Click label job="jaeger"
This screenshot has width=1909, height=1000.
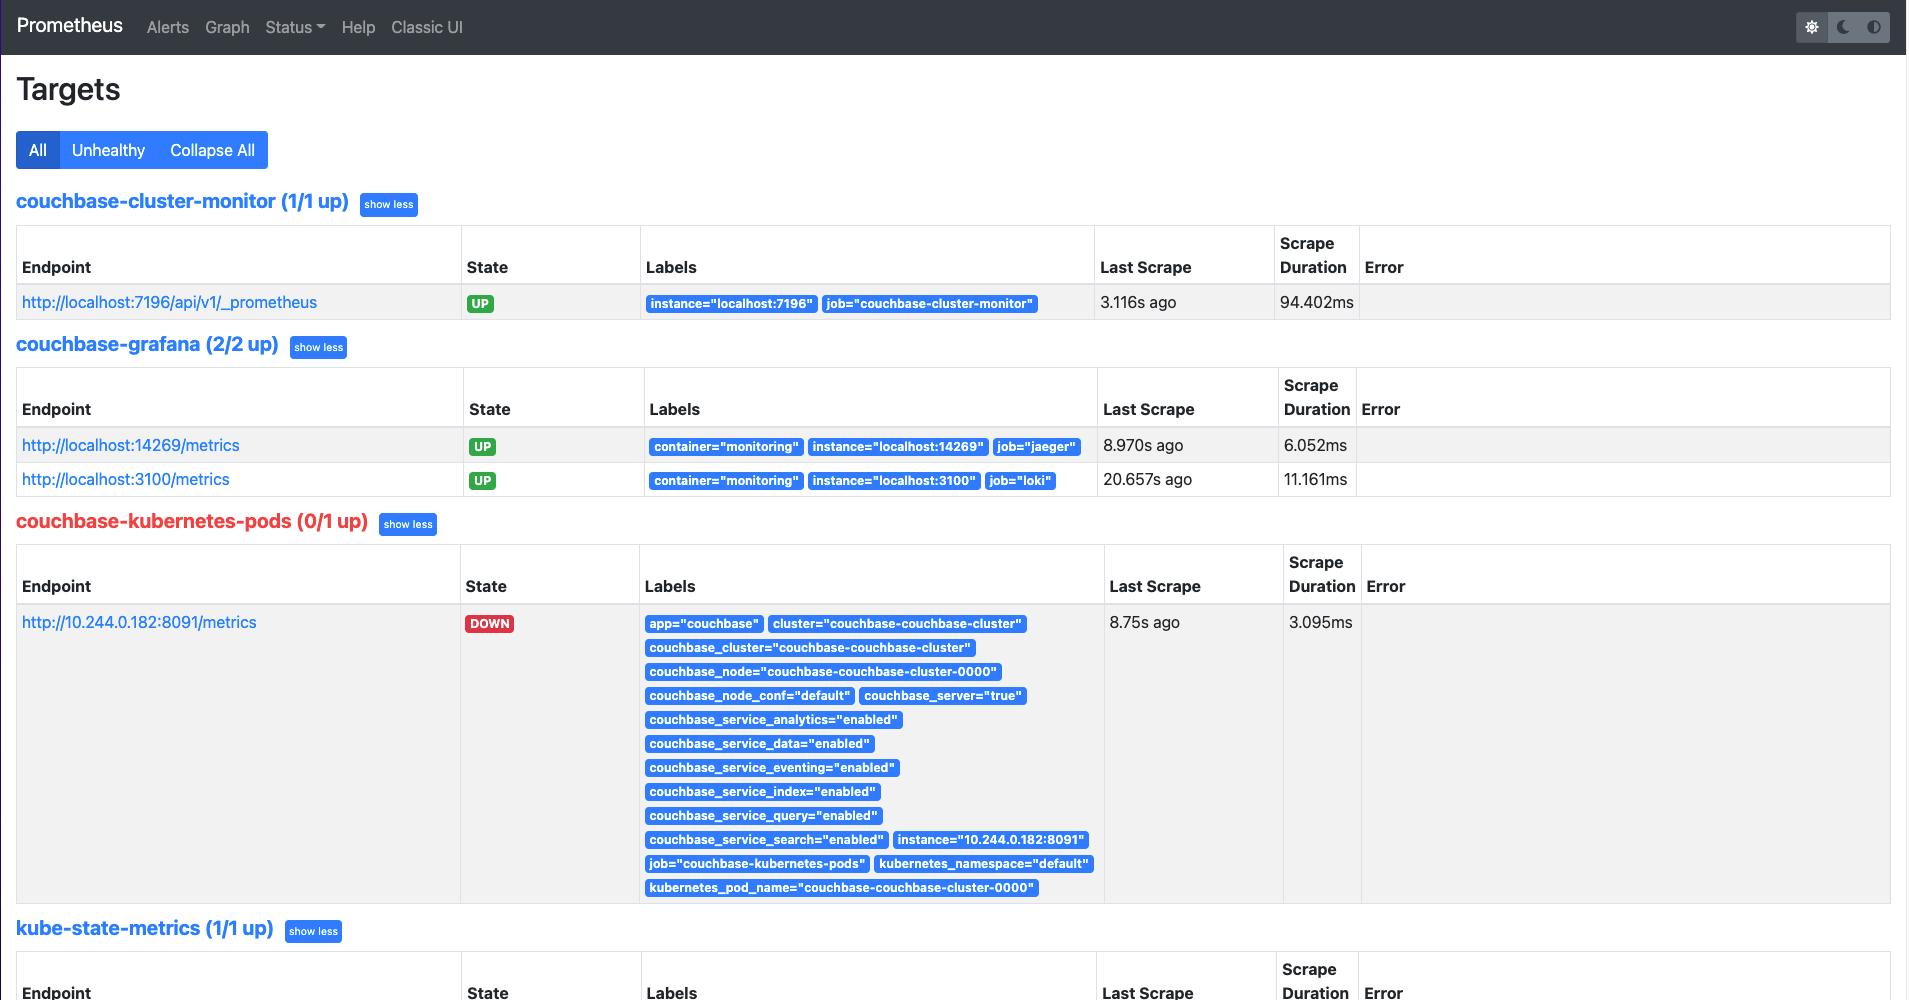(x=1037, y=447)
